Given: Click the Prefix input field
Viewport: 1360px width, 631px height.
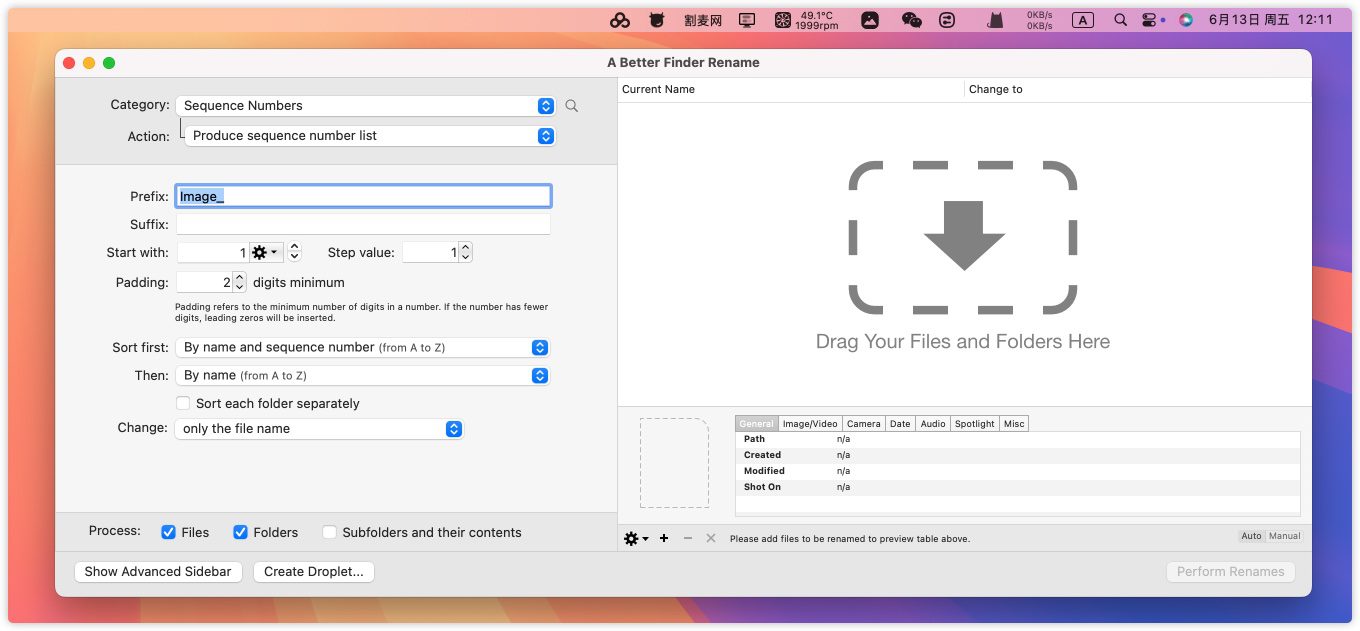Looking at the screenshot, I should click(363, 196).
